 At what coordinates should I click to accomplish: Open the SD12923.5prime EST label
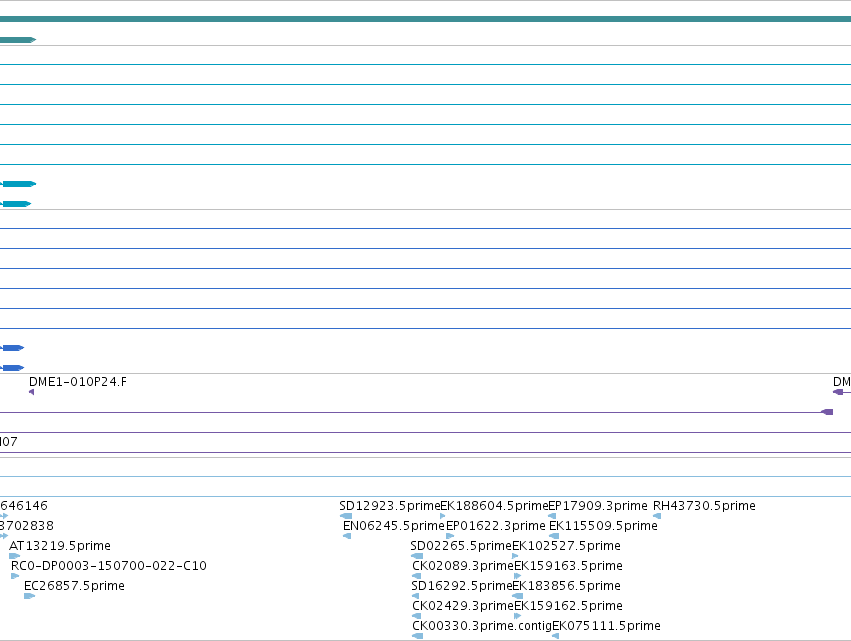pos(390,506)
